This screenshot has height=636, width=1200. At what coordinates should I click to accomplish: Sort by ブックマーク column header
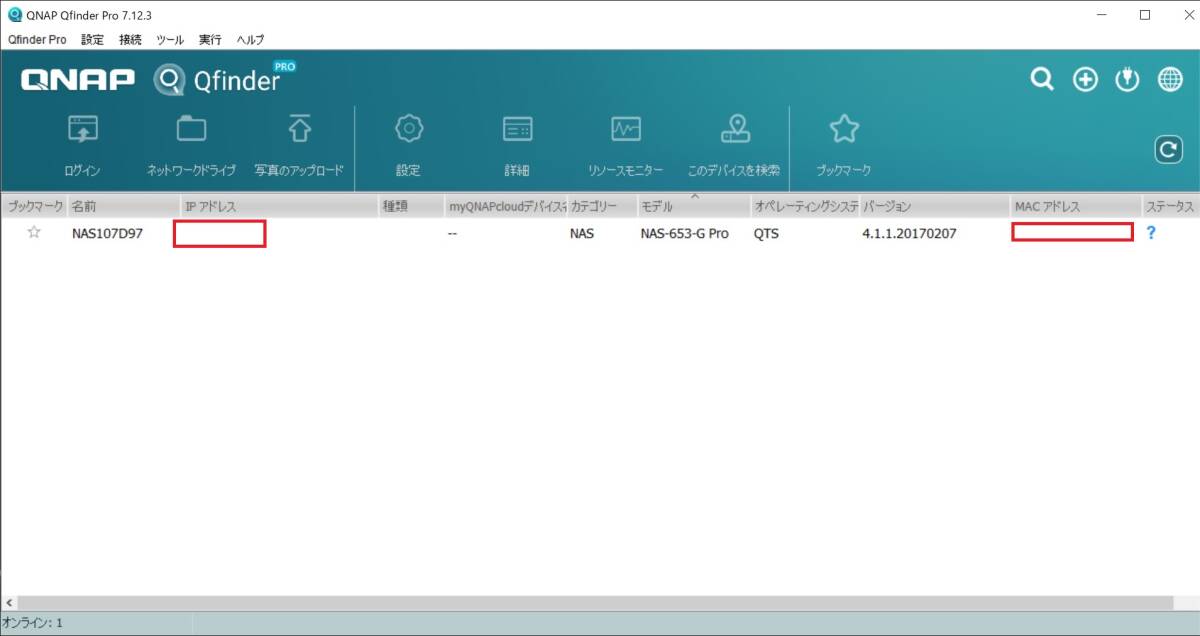(x=33, y=206)
